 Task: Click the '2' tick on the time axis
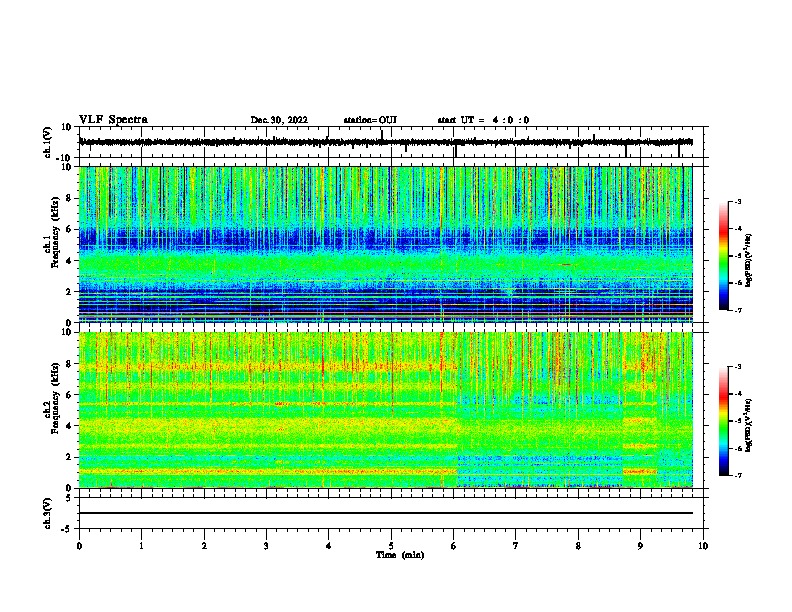(x=204, y=546)
